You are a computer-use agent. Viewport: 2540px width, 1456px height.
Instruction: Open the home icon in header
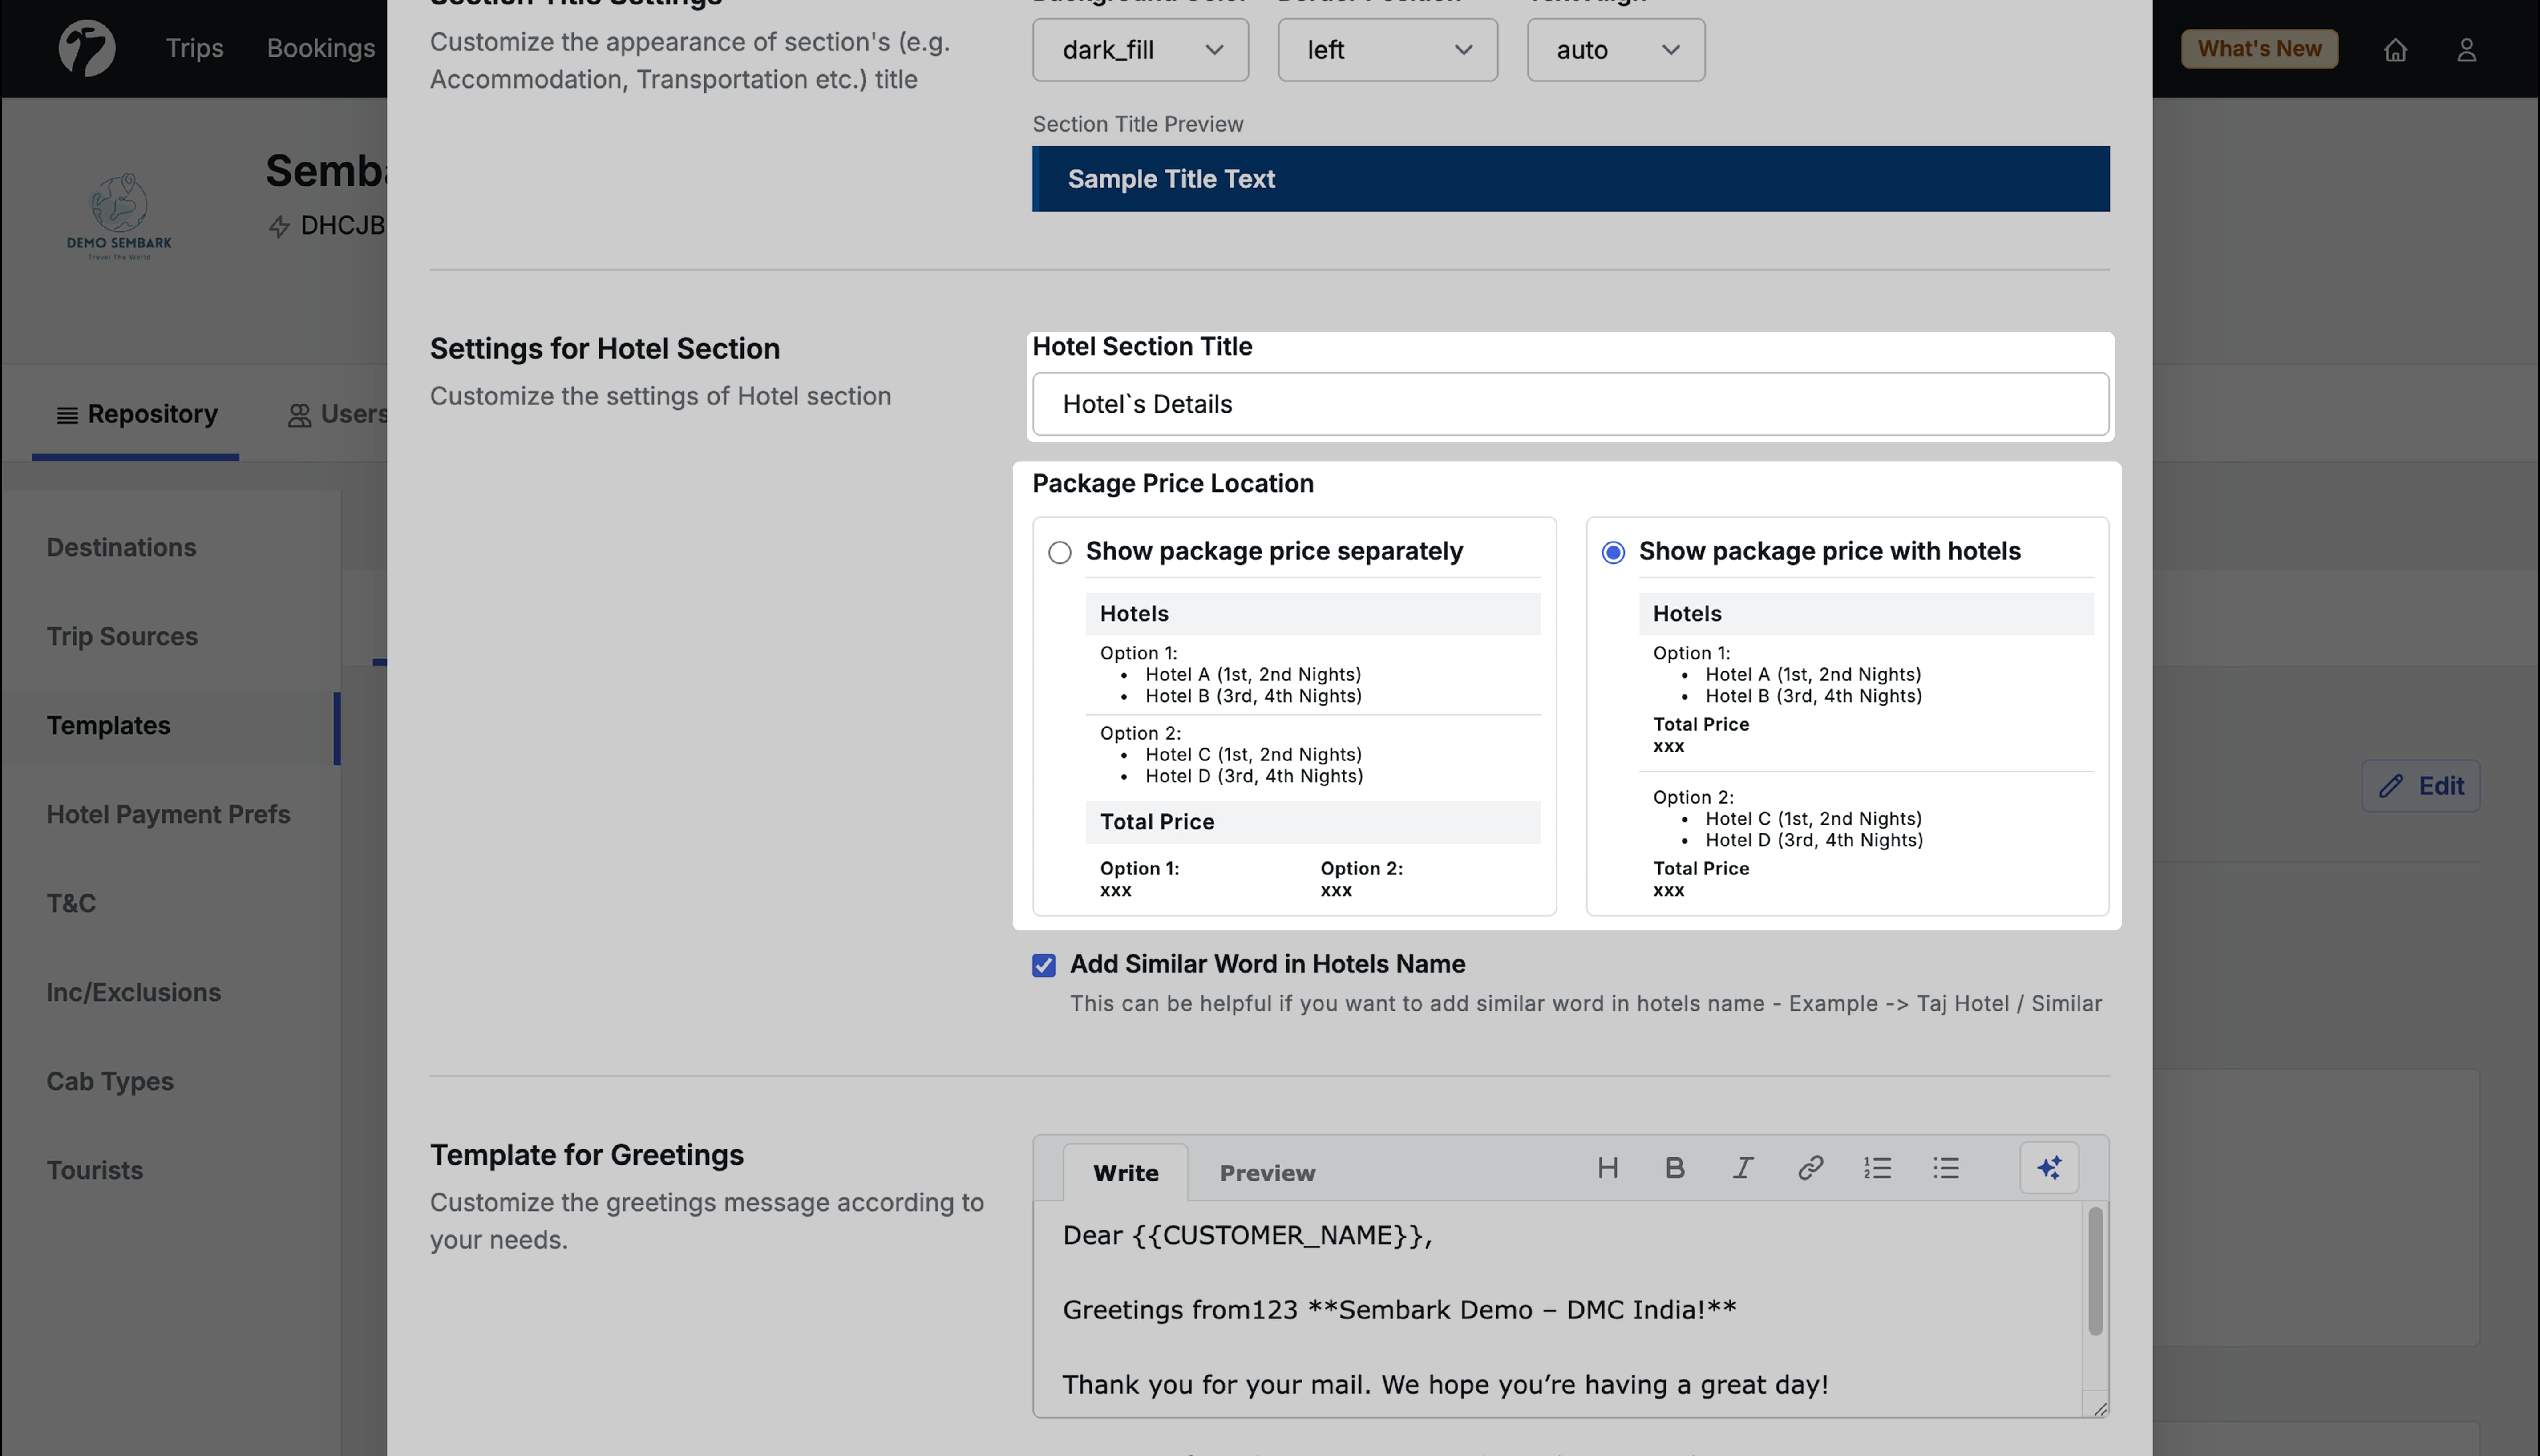pos(2395,50)
